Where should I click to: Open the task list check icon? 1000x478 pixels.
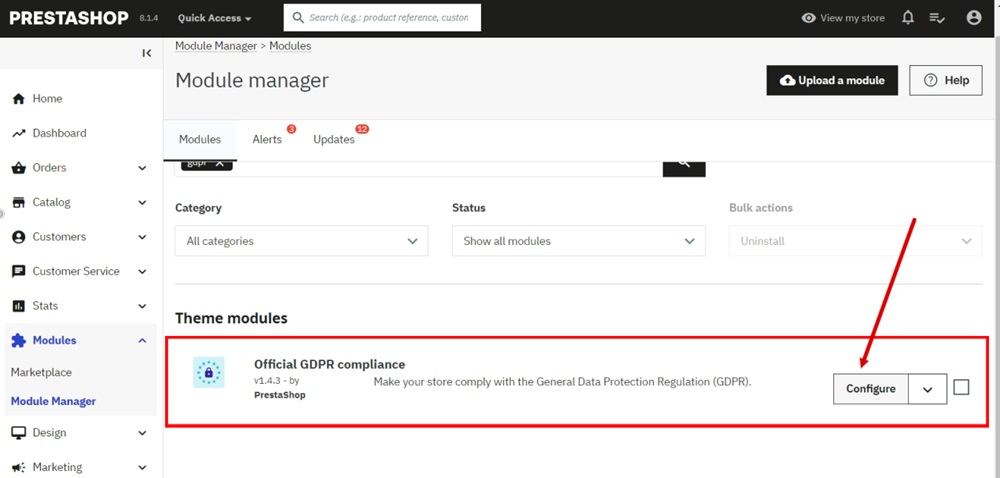pos(937,18)
